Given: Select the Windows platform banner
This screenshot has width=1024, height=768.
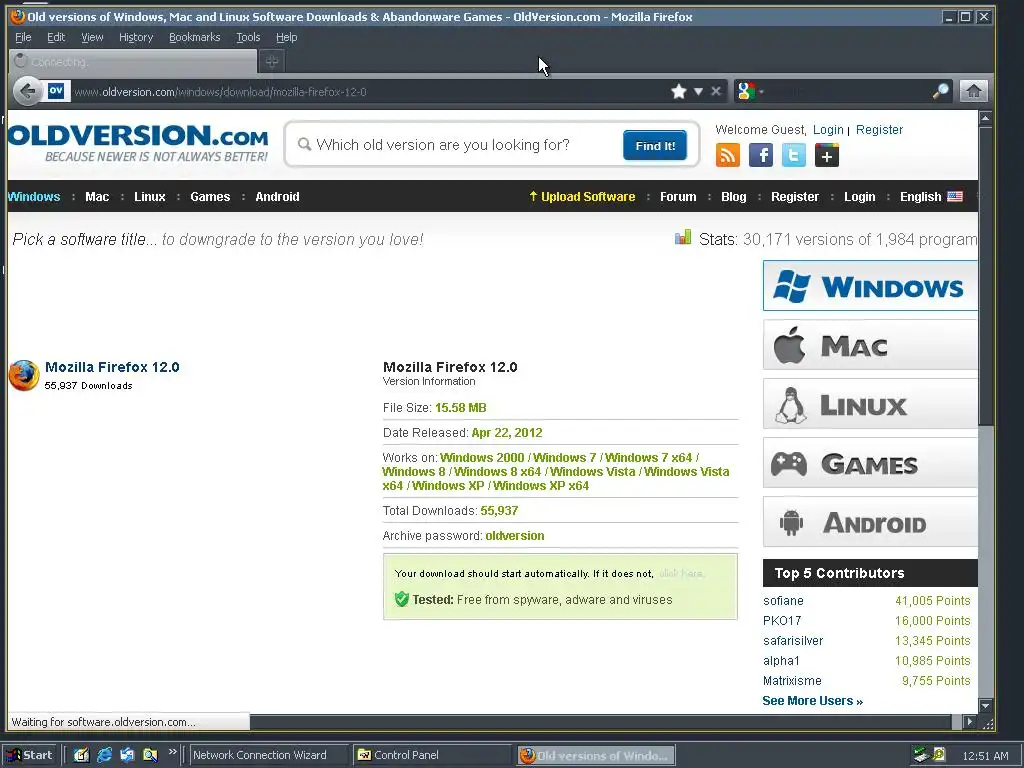Looking at the screenshot, I should click(x=871, y=285).
